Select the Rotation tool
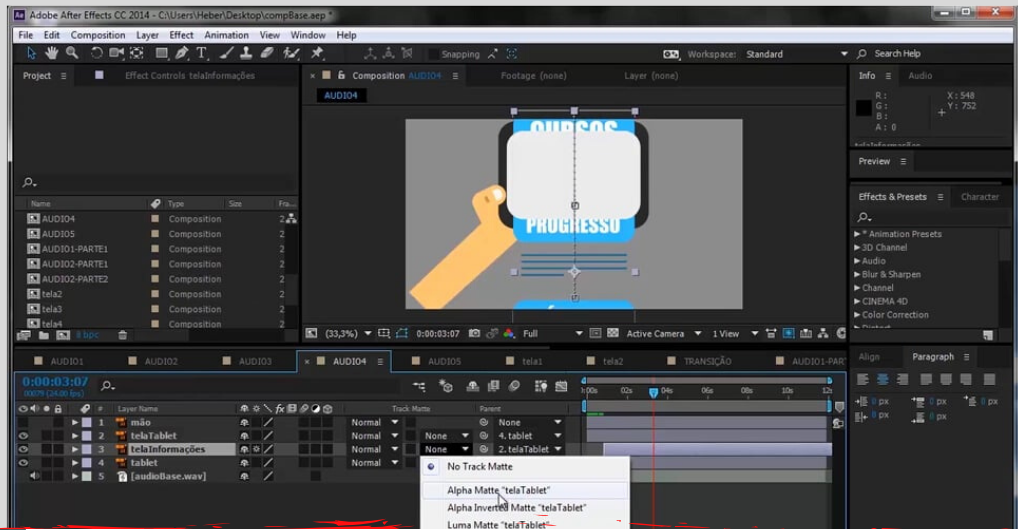The image size is (1018, 530). 96,53
